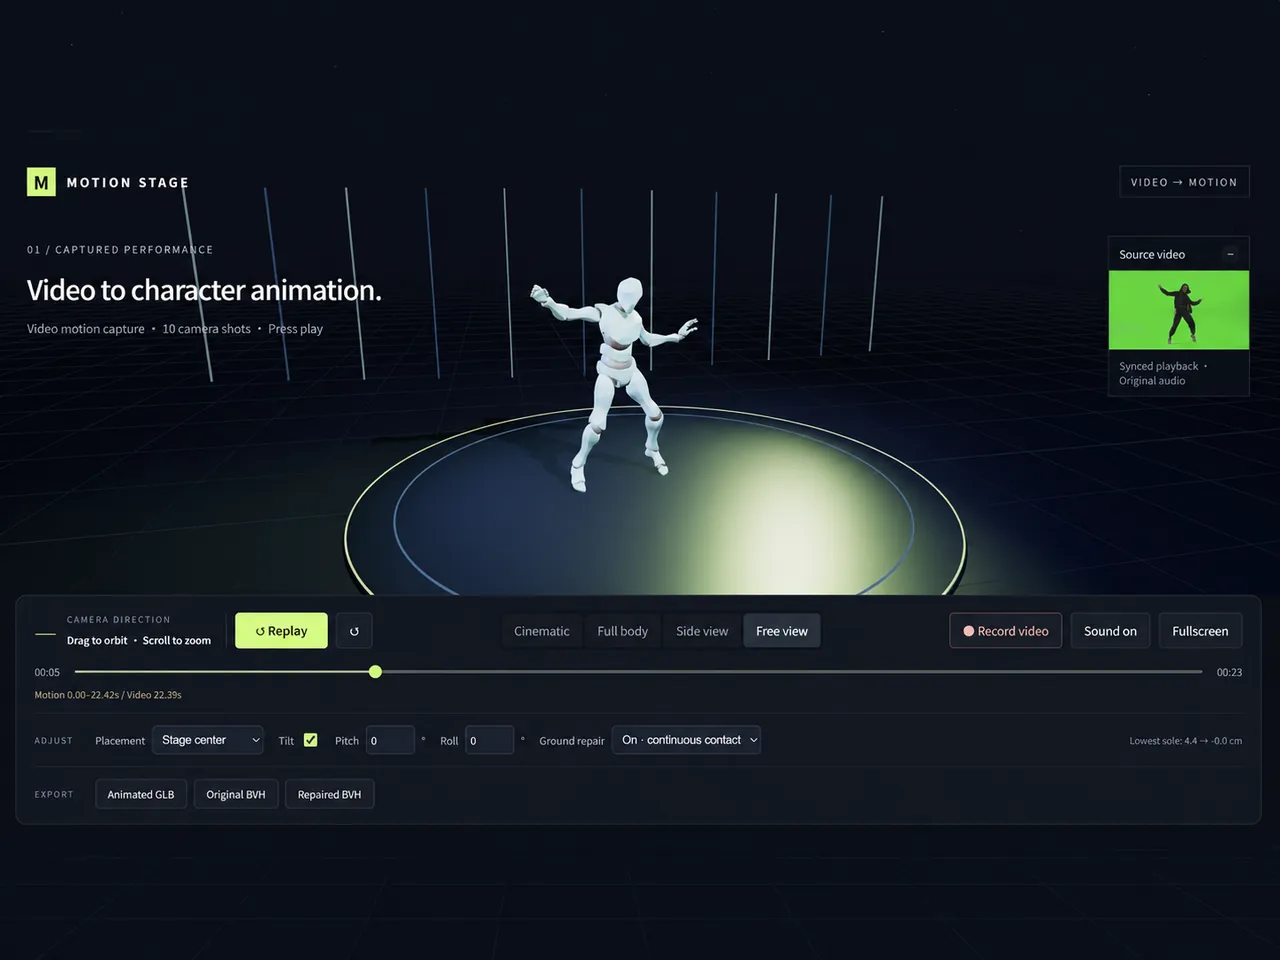This screenshot has width=1280, height=960.
Task: Export the Repaired BVH file
Action: point(330,794)
